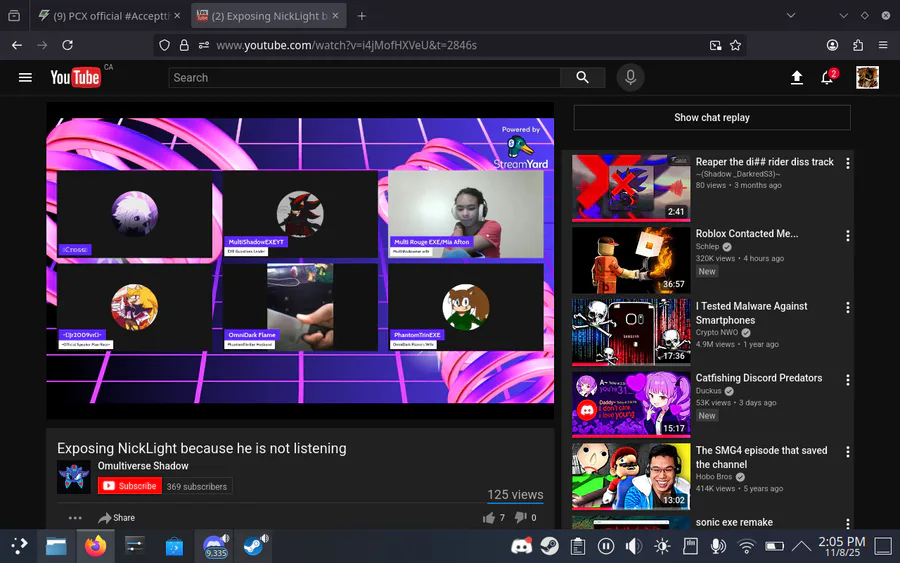The height and width of the screenshot is (563, 900).
Task: Open the microphone tray icon
Action: (x=718, y=546)
